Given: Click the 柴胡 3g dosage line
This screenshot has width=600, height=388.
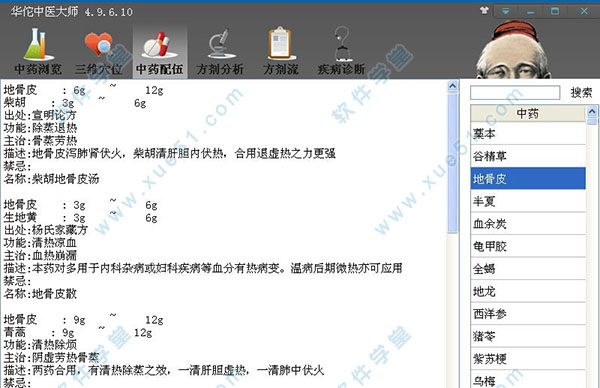Looking at the screenshot, I should click(x=75, y=103).
